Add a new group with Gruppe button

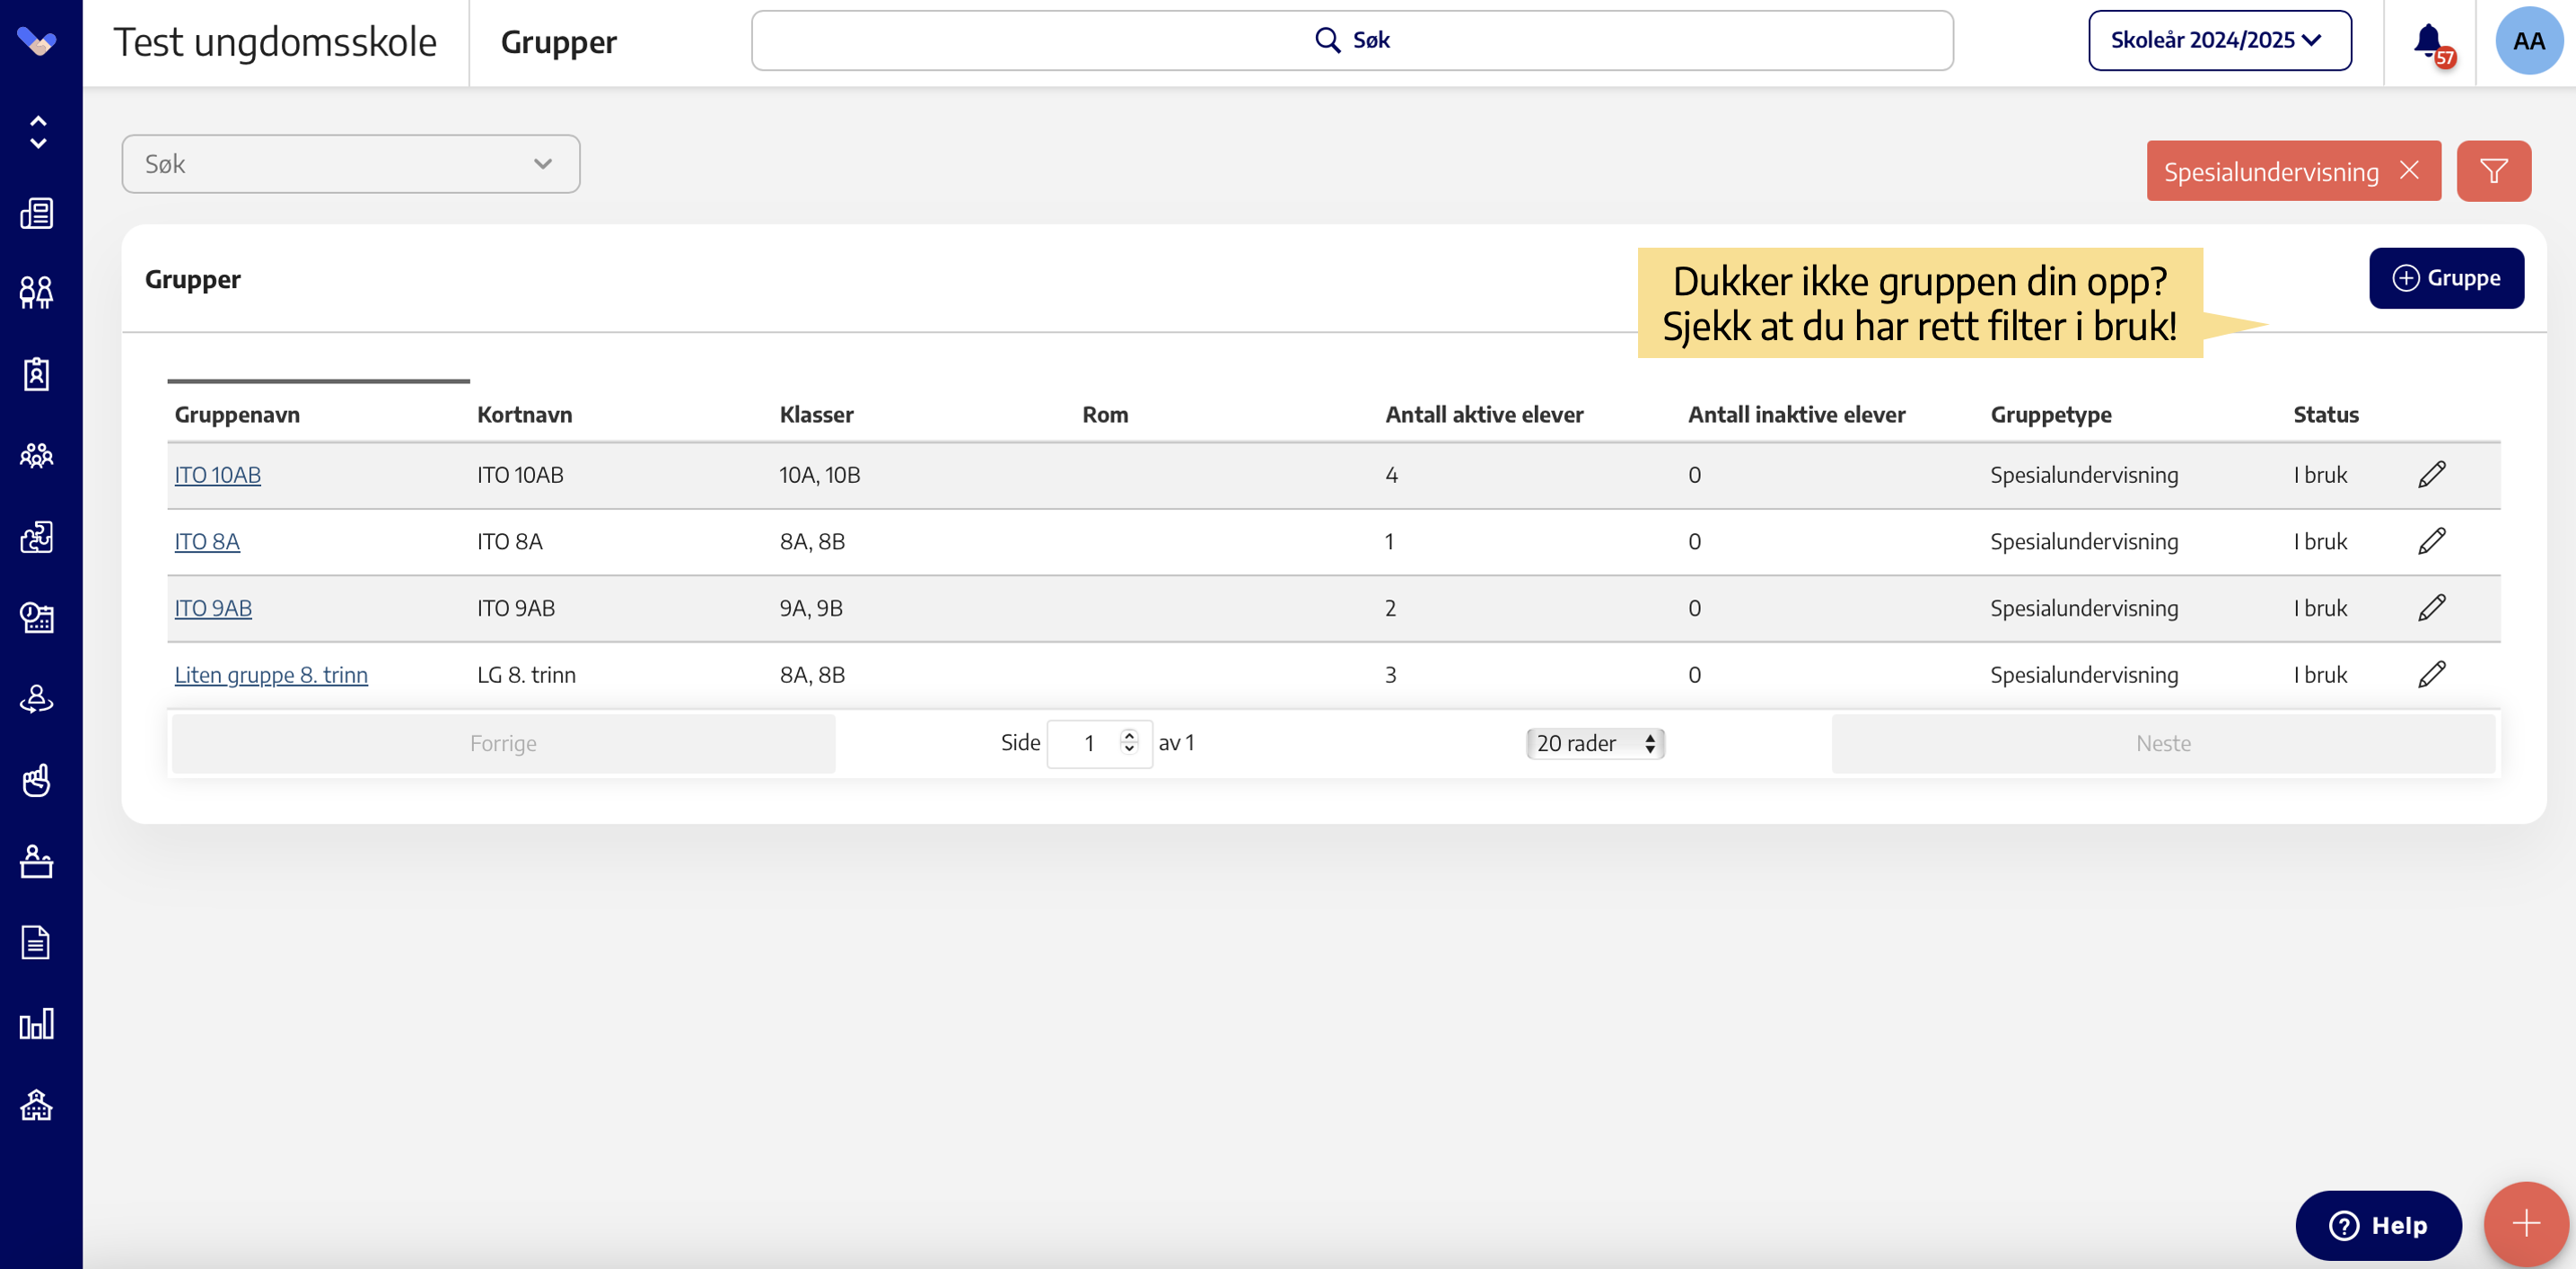2446,278
